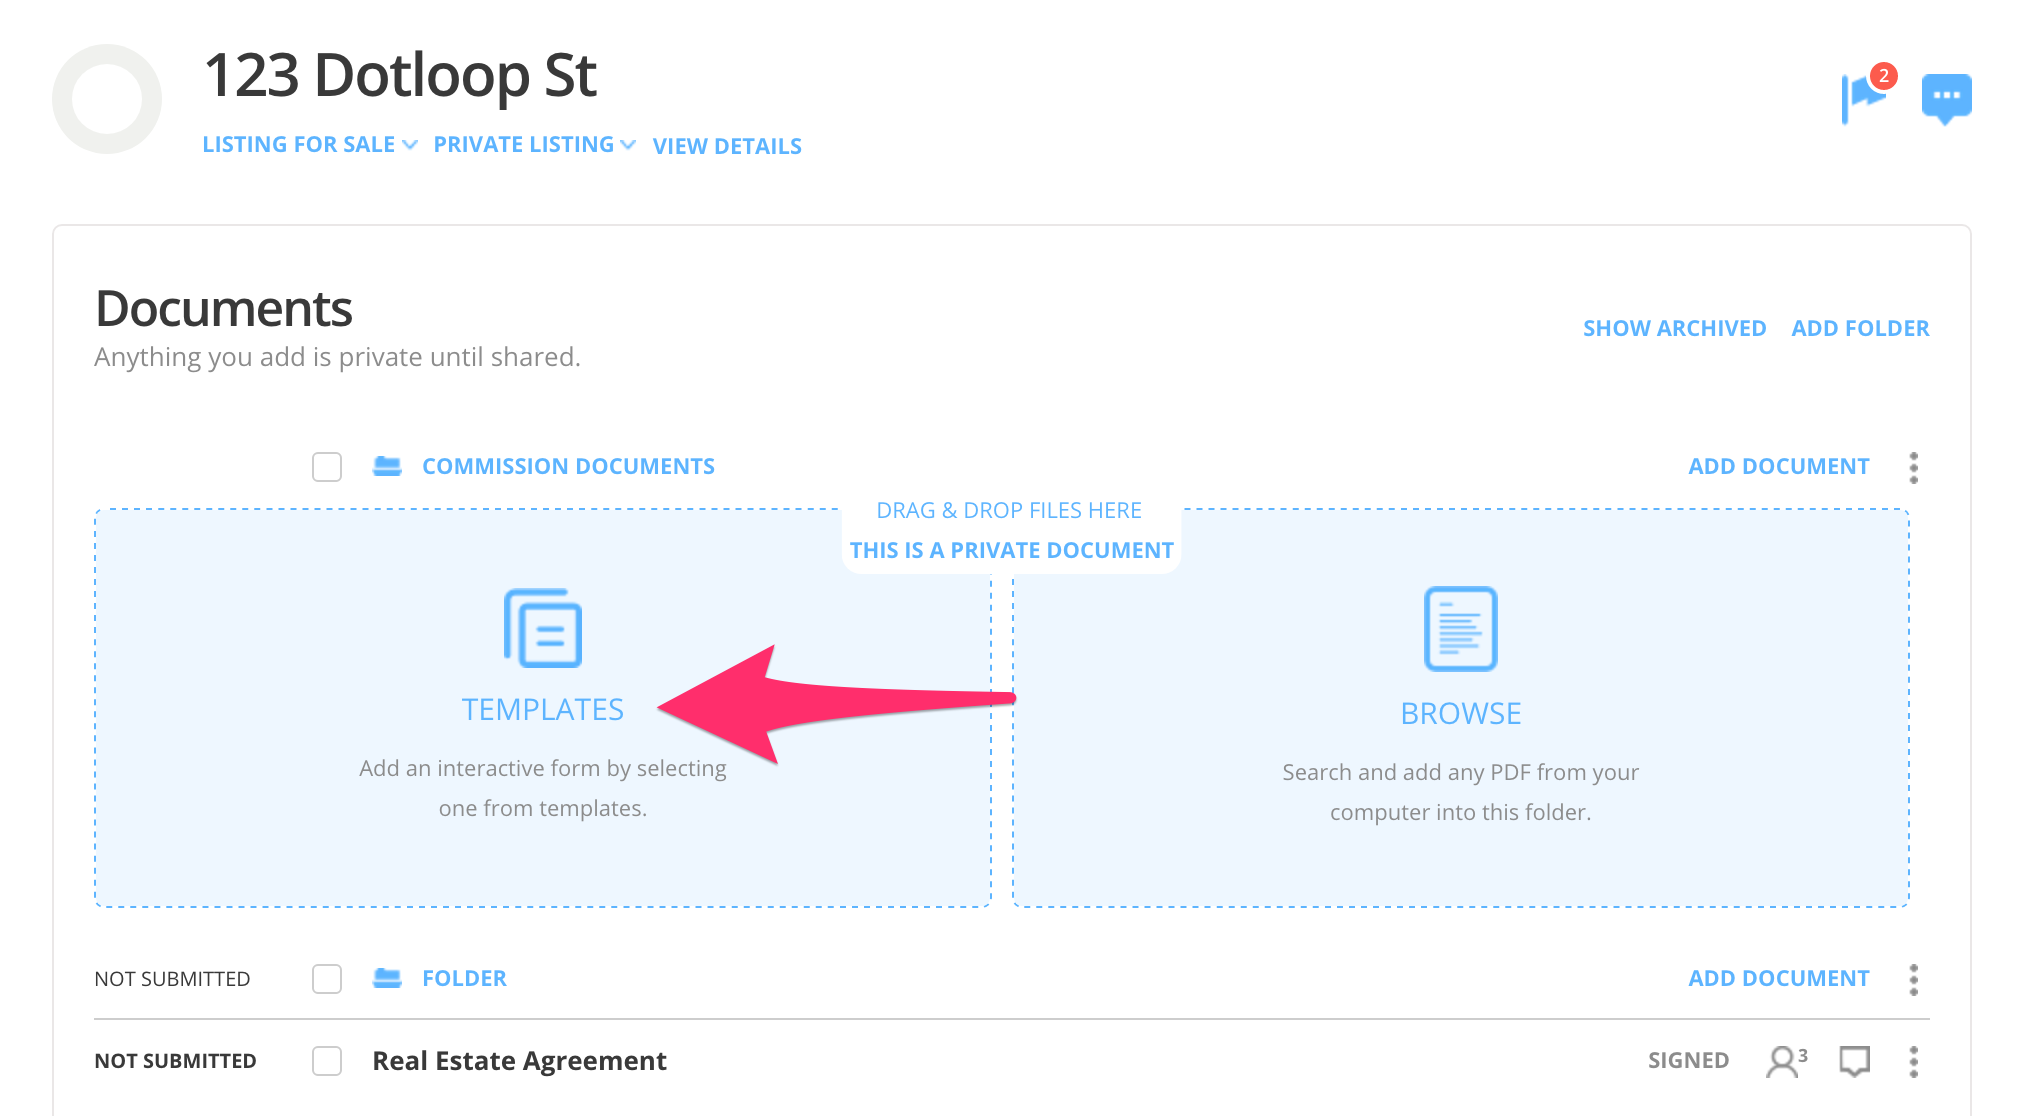Click the flag notifications icon

[x=1862, y=97]
